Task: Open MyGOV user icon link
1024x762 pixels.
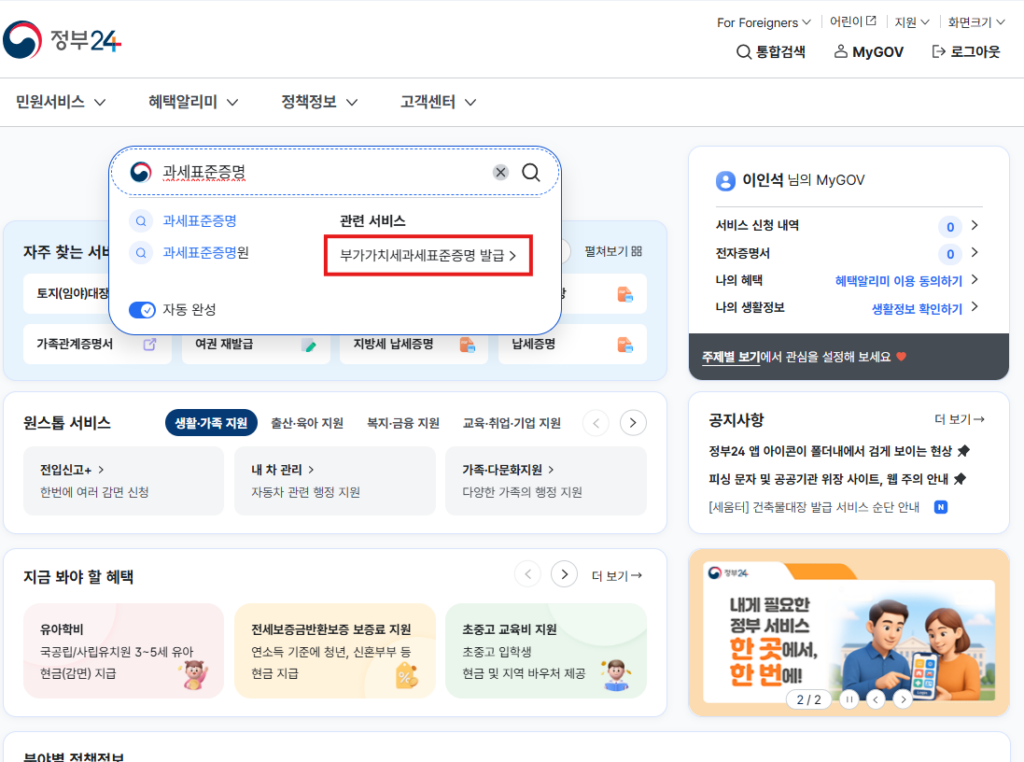Action: point(841,52)
